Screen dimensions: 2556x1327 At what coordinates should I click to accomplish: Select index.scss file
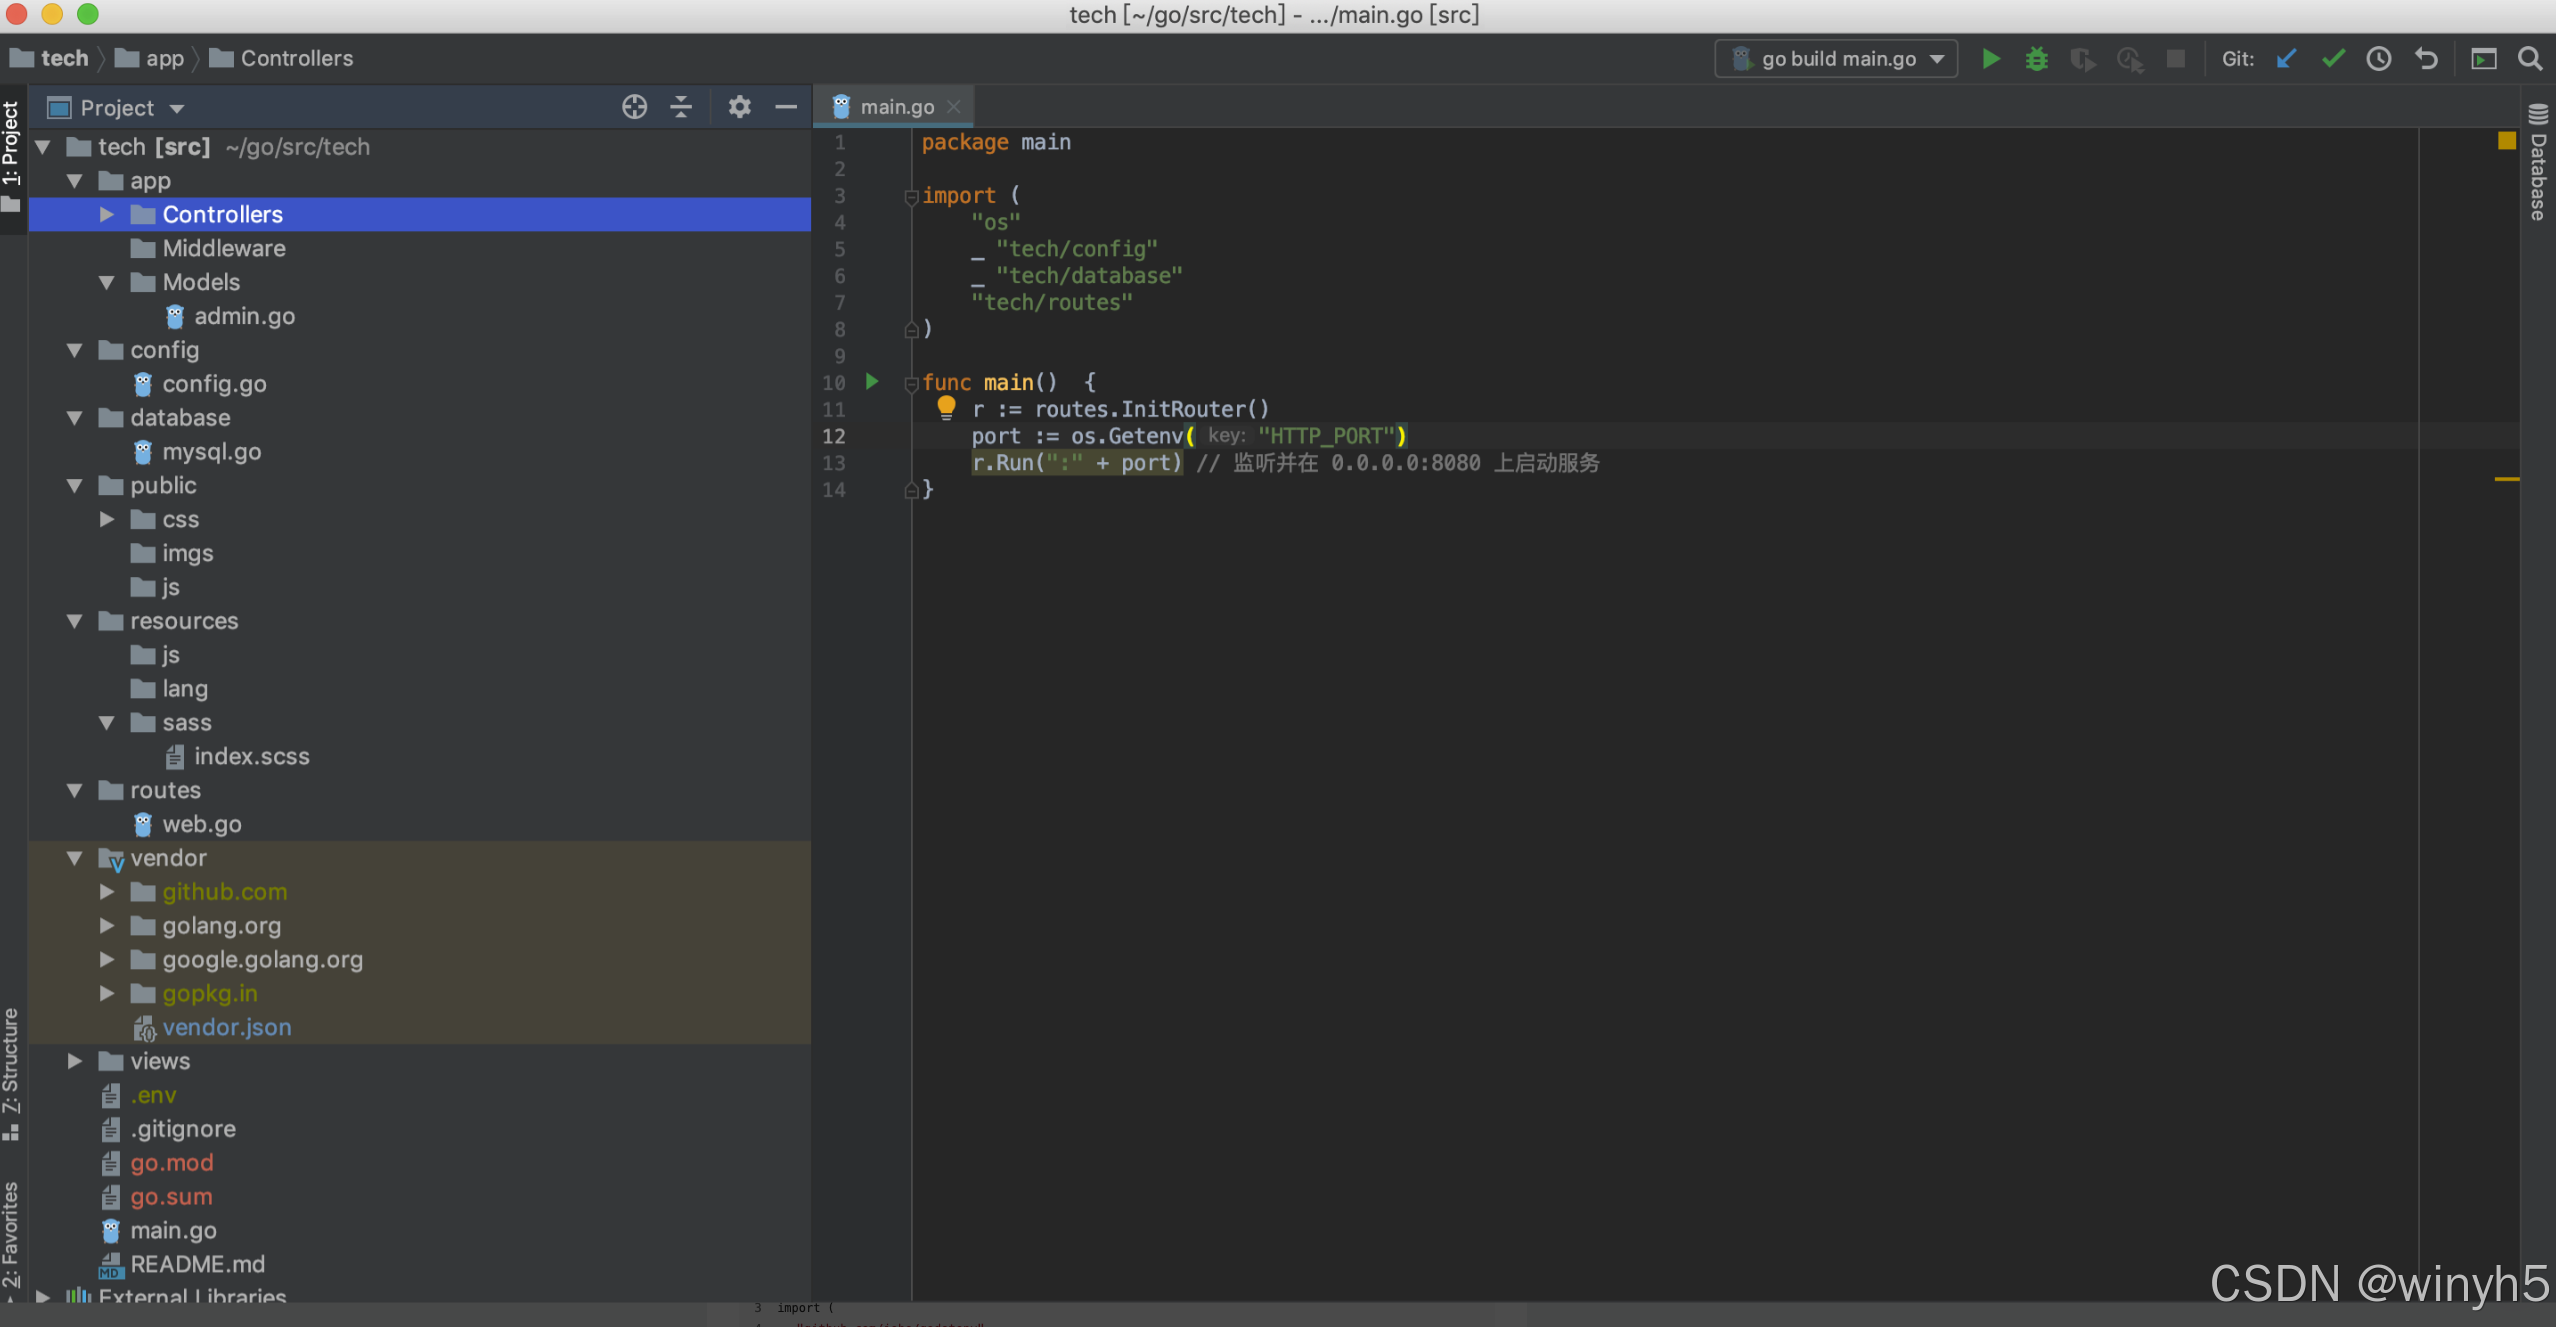[x=251, y=756]
